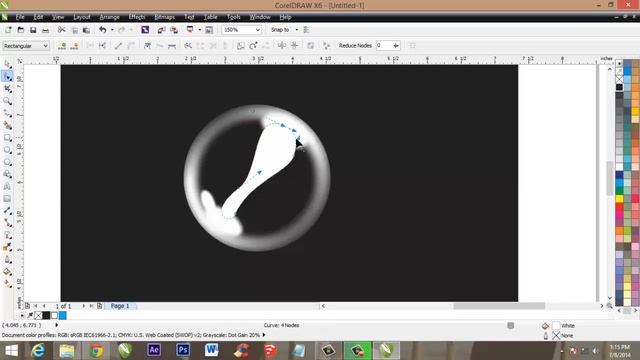The image size is (640, 360).
Task: Click the Add nodes icon
Action: pyautogui.click(x=62, y=46)
